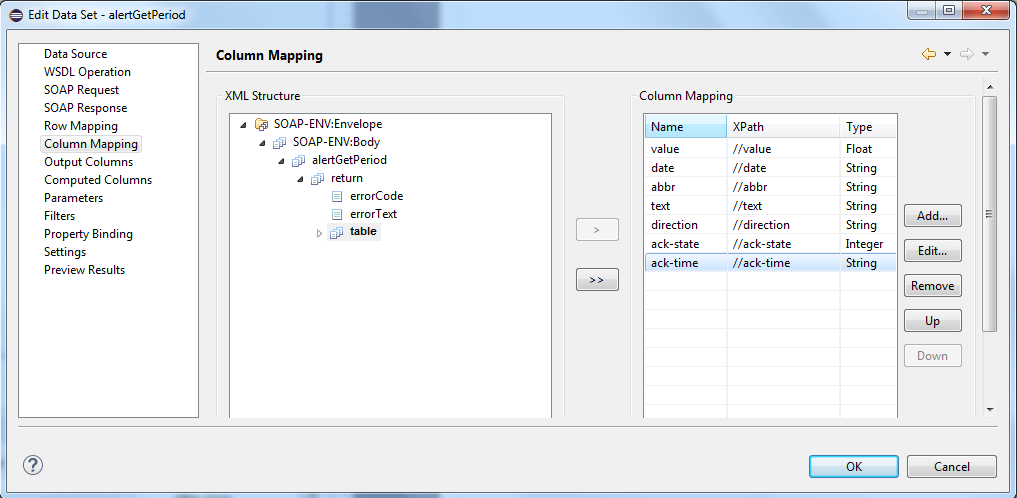Click the add-all double arrow button
1017x498 pixels.
coord(597,281)
